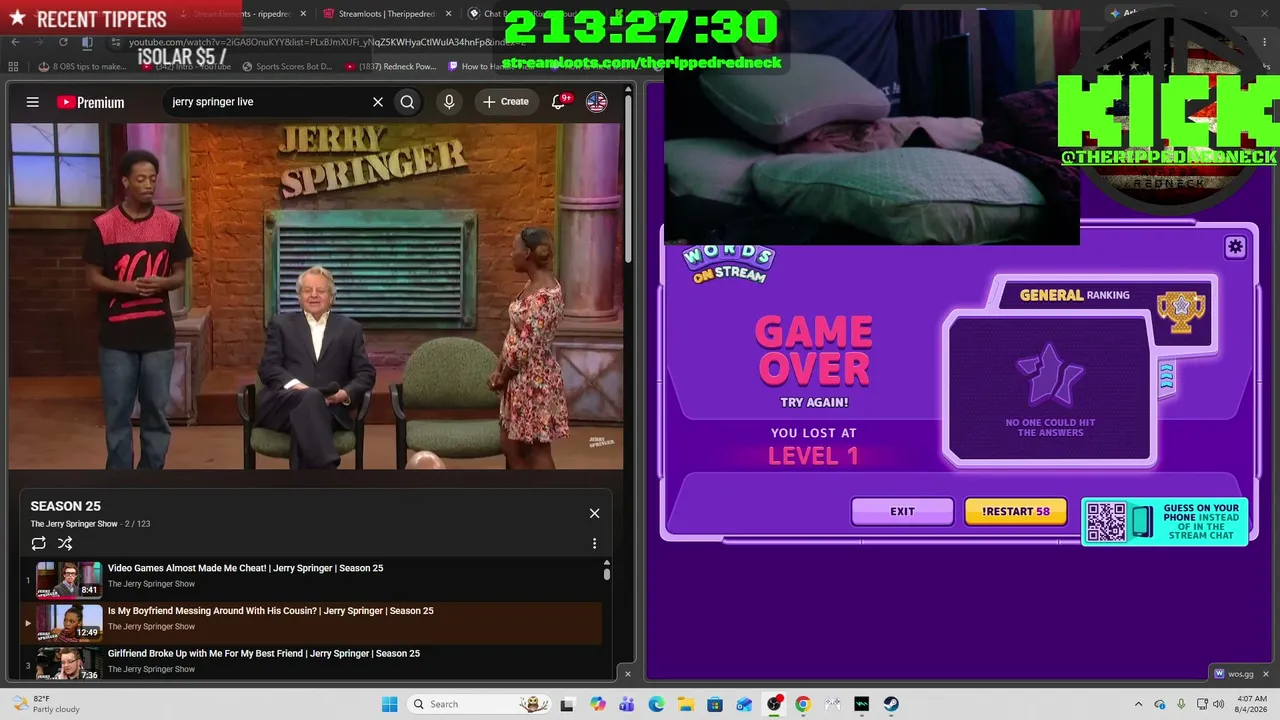Open Microsoft Store from the taskbar
Image resolution: width=1280 pixels, height=720 pixels.
[x=715, y=704]
